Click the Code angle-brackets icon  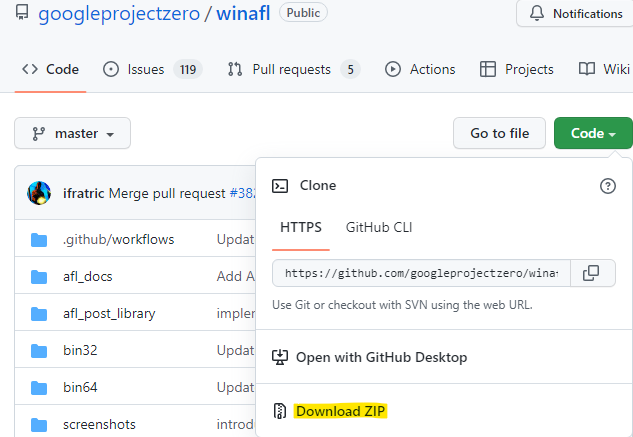pos(30,69)
